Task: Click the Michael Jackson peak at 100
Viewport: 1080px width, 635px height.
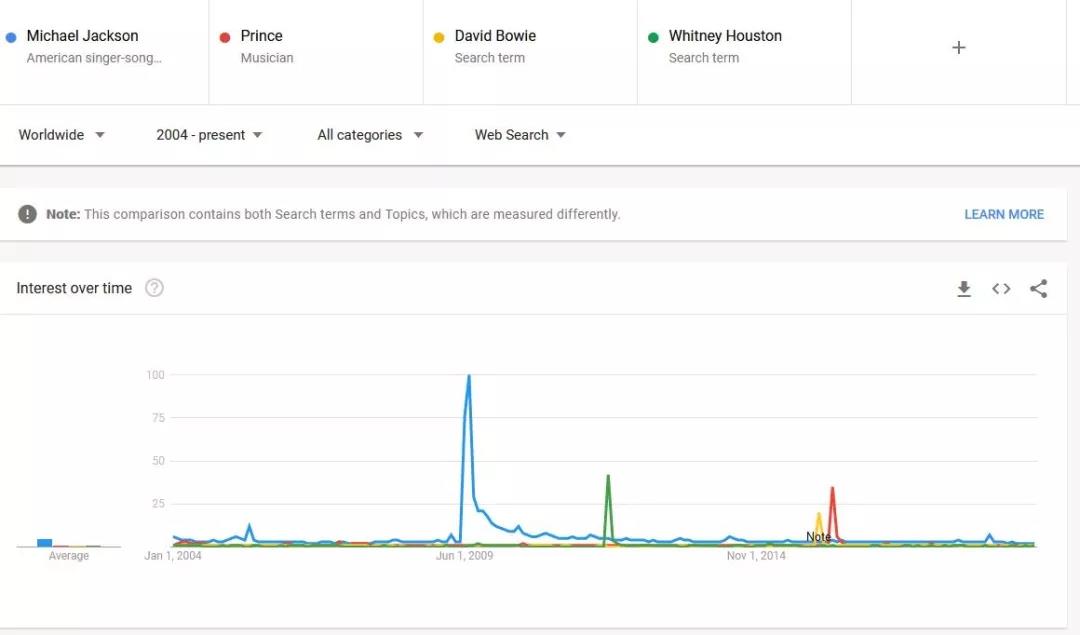Action: [469, 376]
